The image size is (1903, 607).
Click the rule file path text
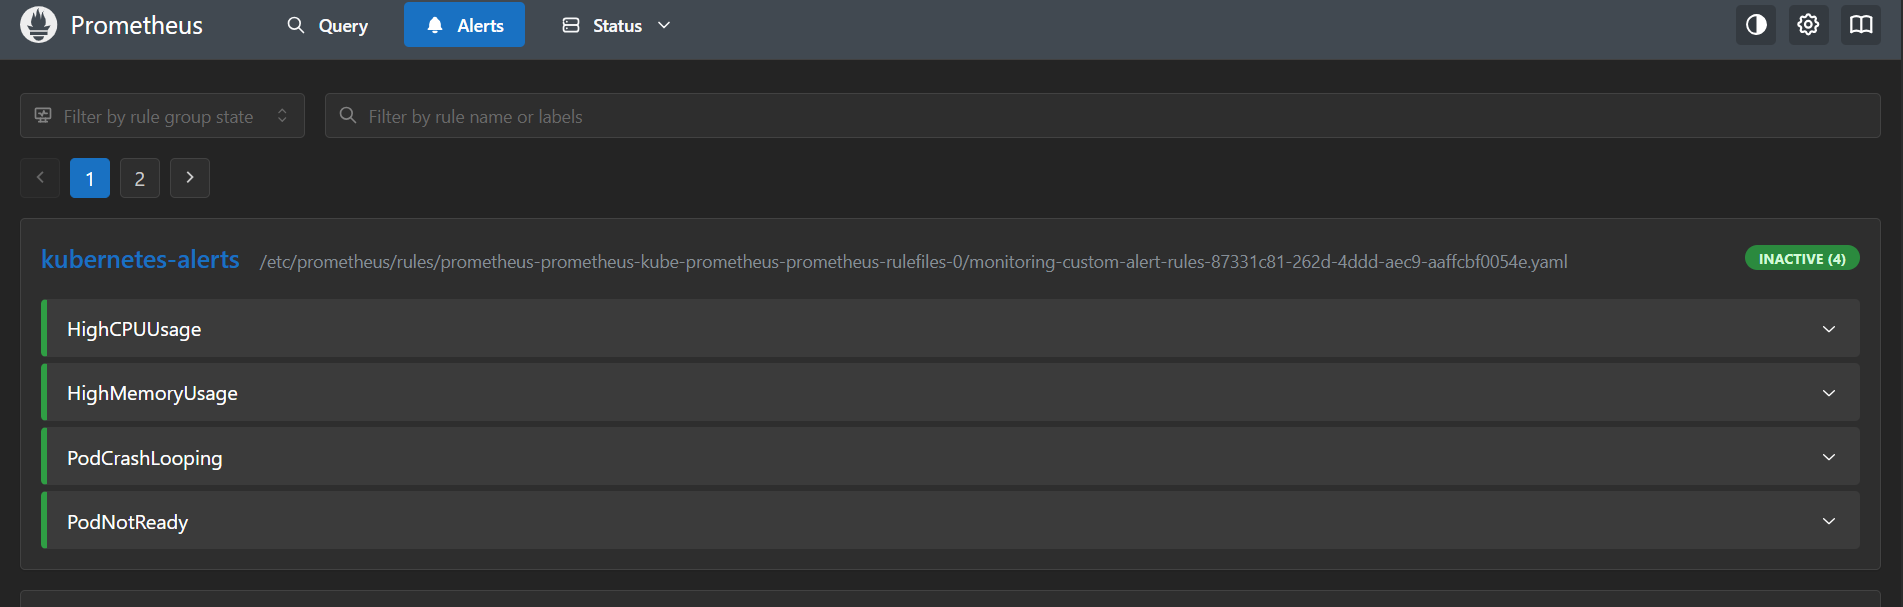[913, 262]
